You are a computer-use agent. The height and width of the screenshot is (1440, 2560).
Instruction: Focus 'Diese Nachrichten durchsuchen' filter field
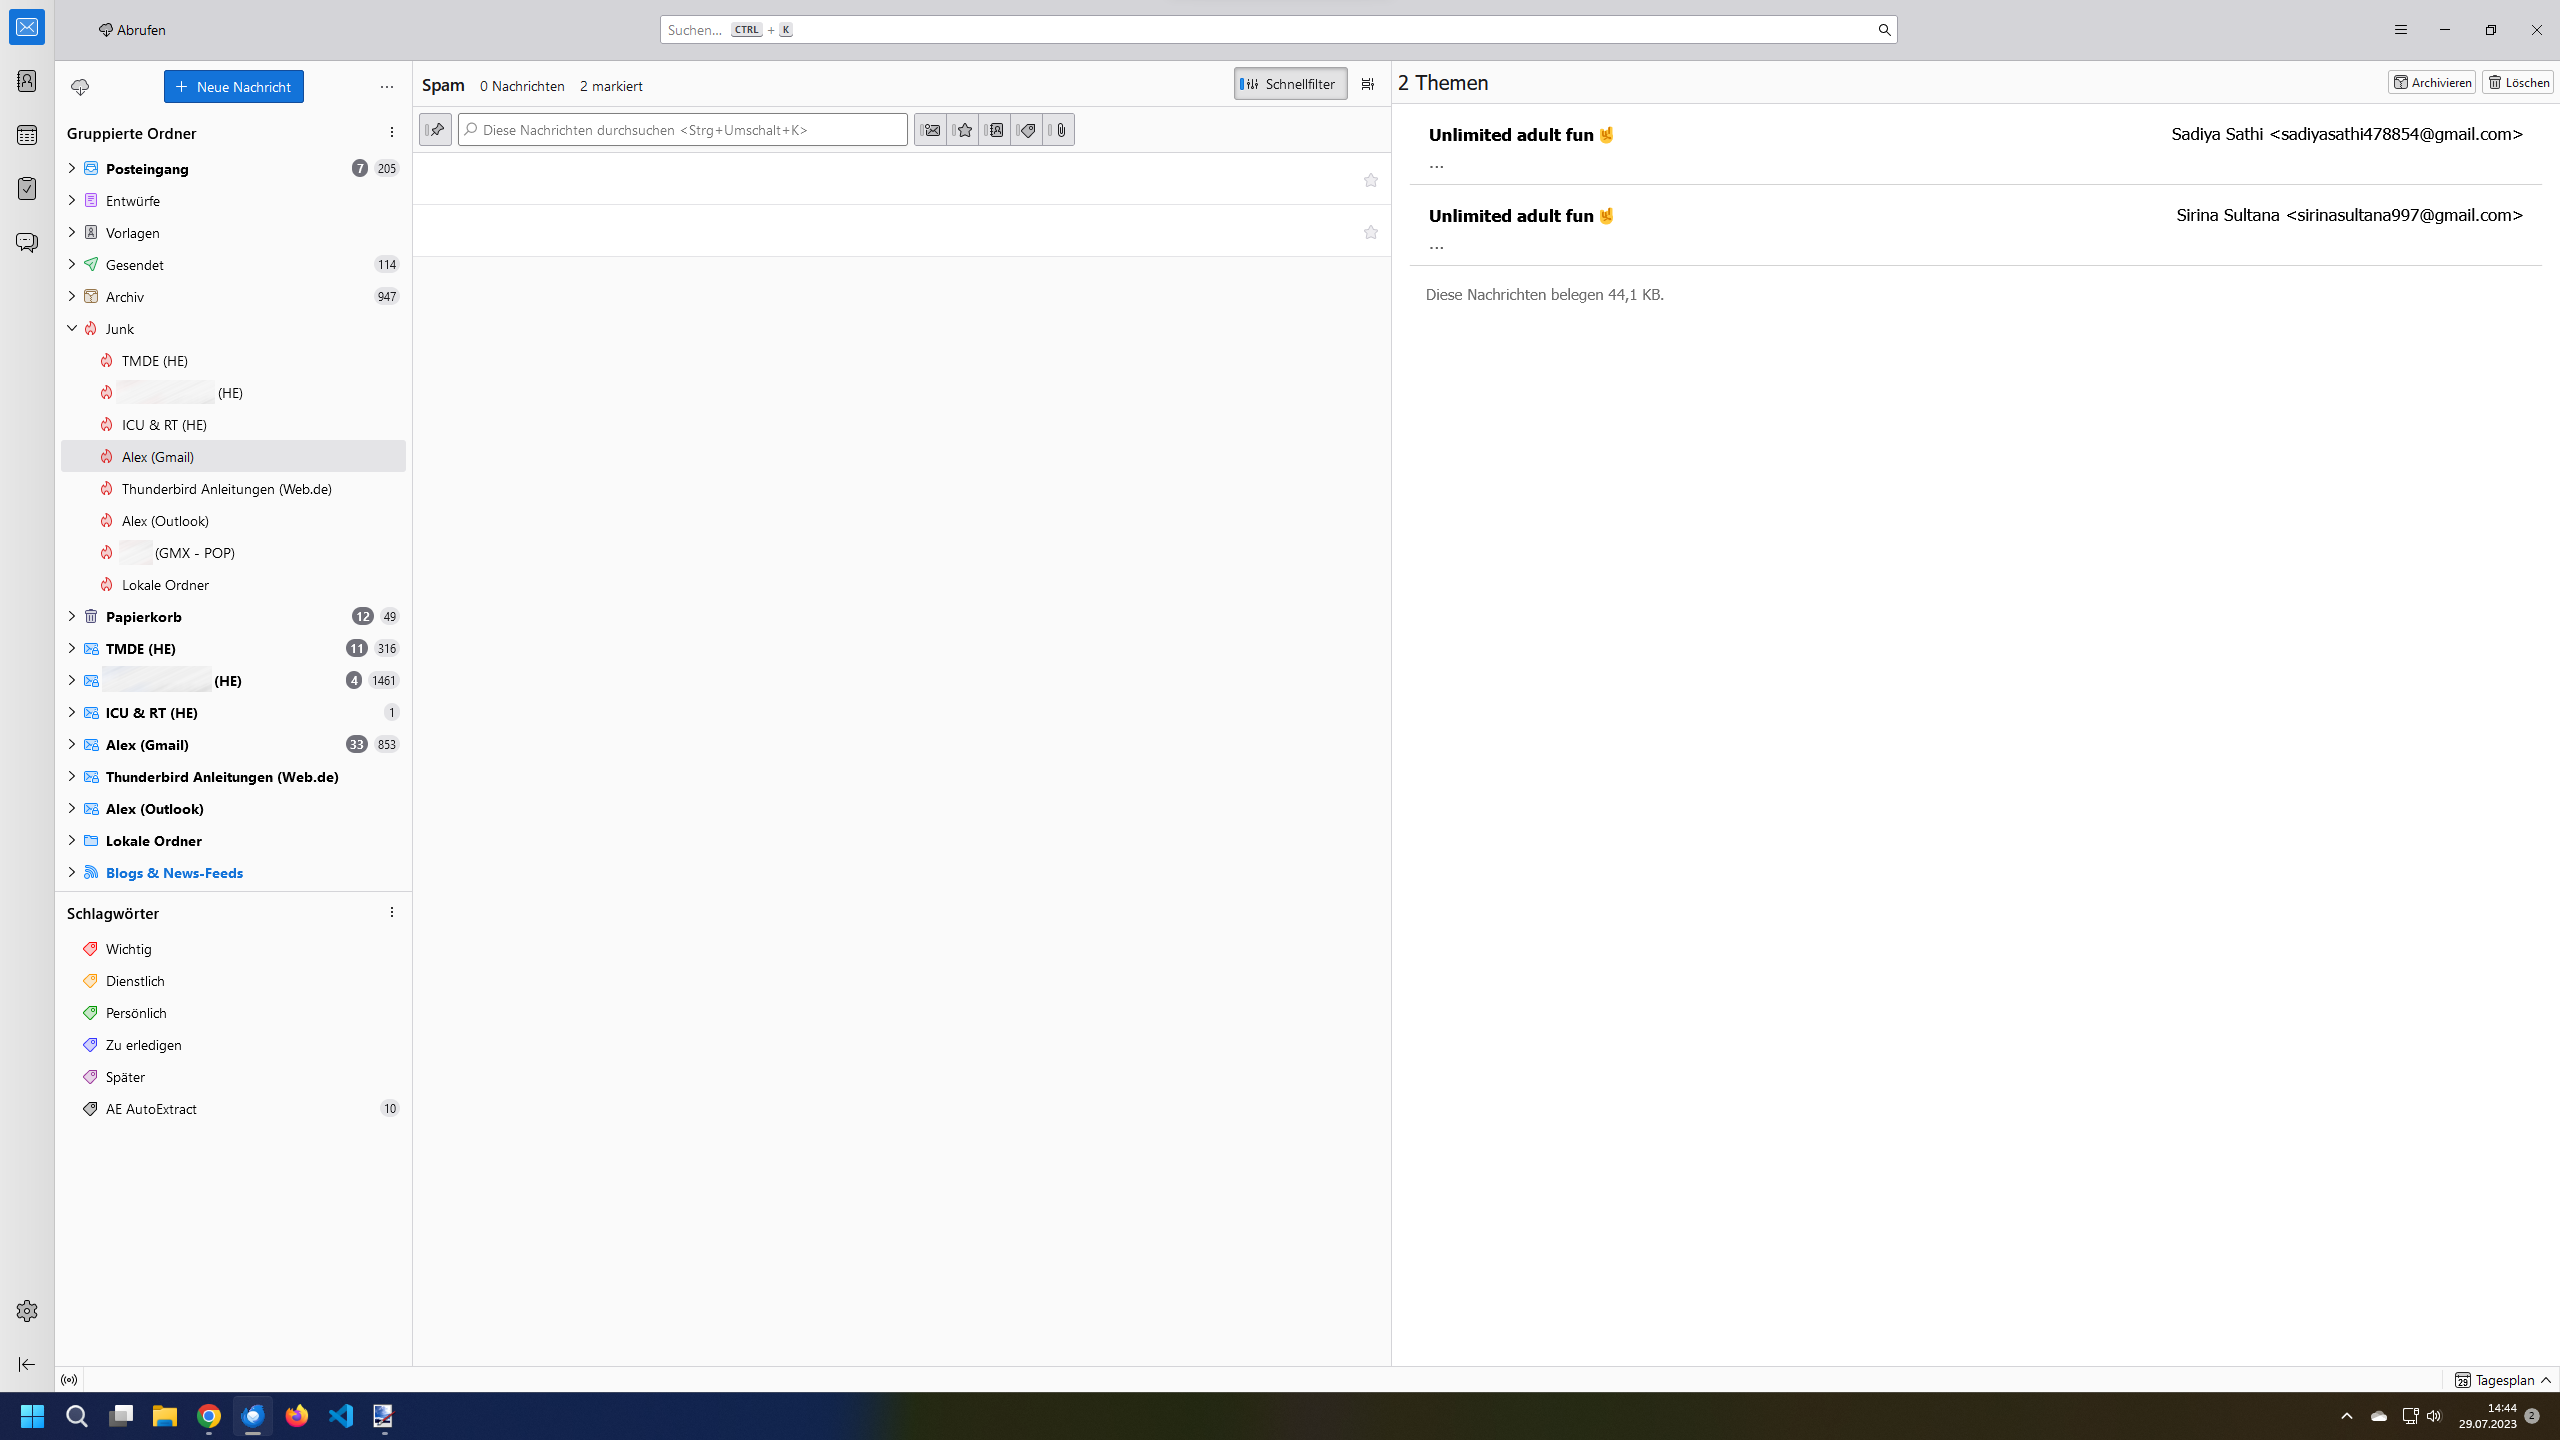[683, 130]
